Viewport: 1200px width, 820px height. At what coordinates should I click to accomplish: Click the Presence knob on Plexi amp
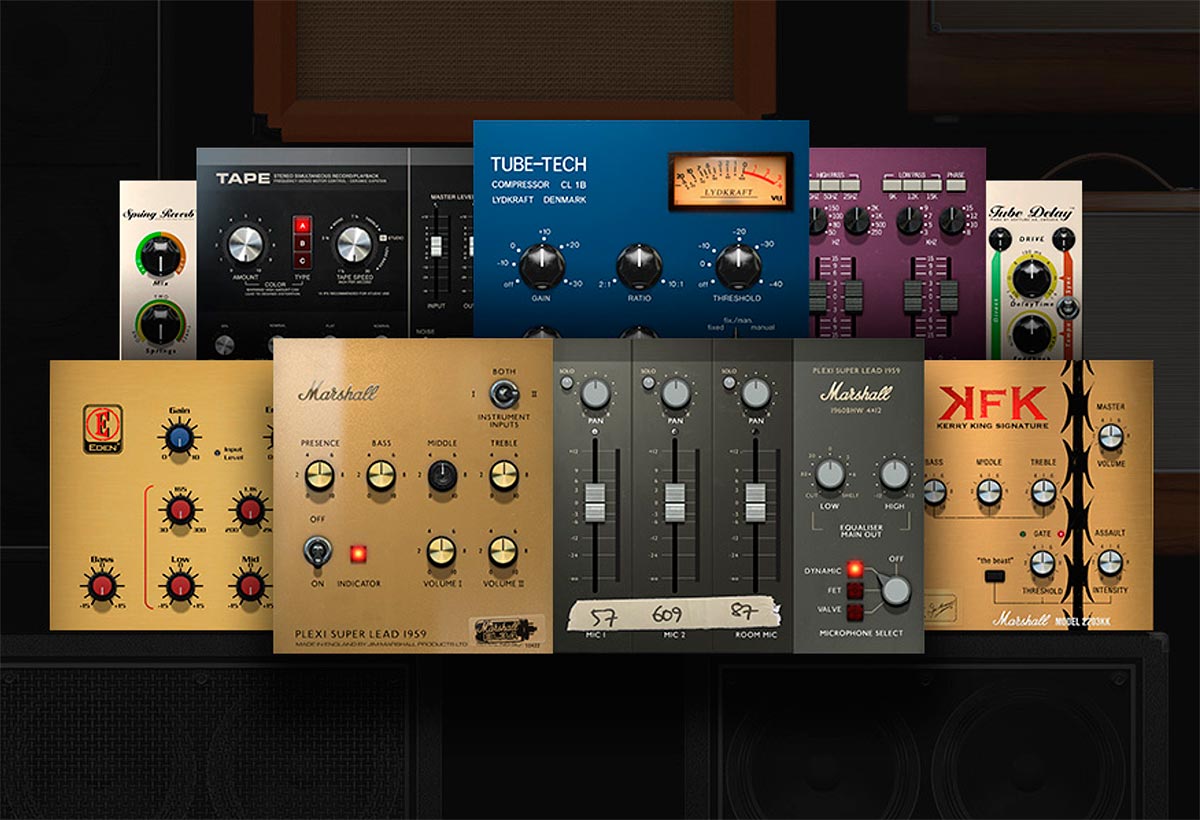(x=320, y=478)
